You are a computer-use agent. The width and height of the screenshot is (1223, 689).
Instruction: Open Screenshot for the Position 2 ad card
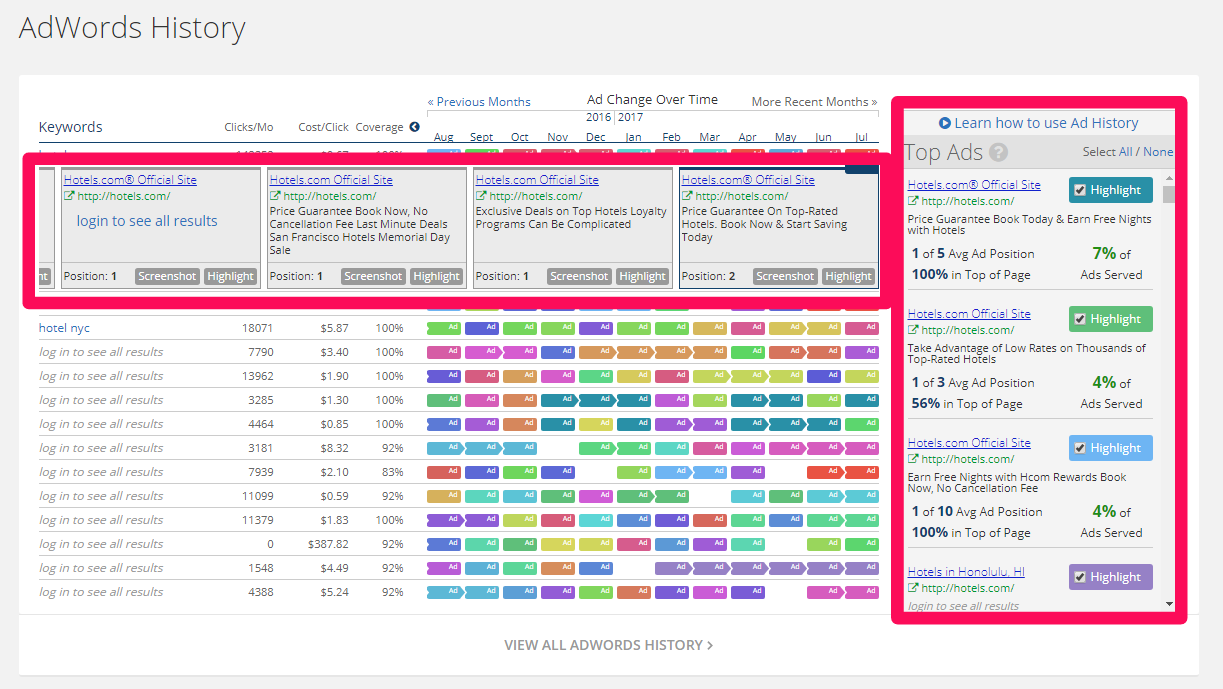pyautogui.click(x=786, y=277)
